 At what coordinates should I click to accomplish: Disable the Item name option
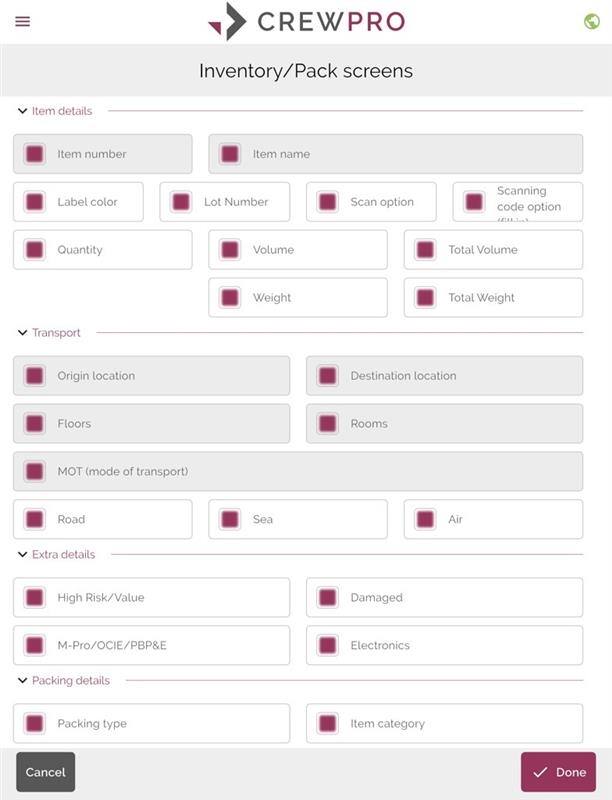tap(228, 154)
